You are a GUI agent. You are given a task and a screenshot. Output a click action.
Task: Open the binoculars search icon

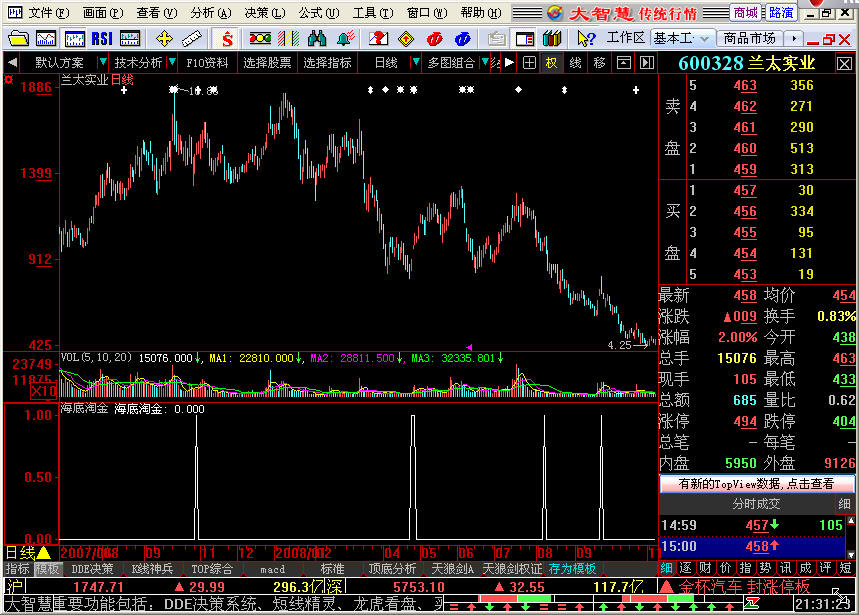pos(317,39)
